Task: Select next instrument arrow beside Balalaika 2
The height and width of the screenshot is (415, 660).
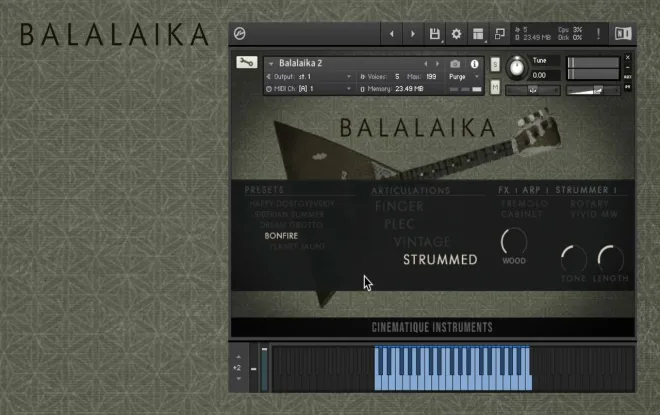Action: pyautogui.click(x=438, y=64)
